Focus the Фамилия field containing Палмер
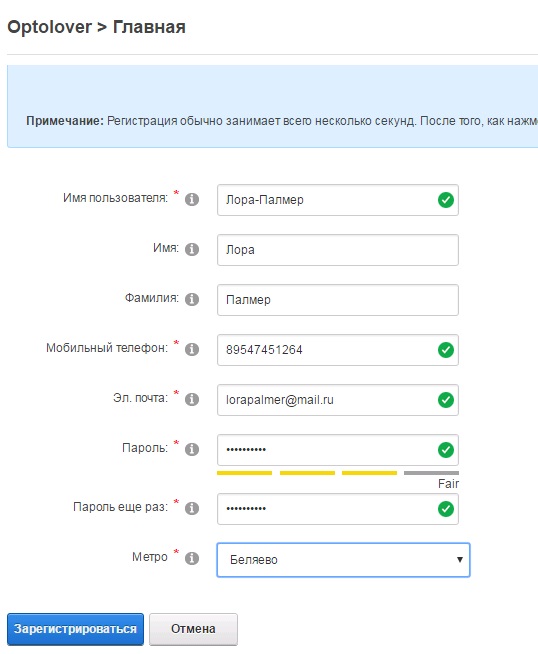 click(x=338, y=300)
